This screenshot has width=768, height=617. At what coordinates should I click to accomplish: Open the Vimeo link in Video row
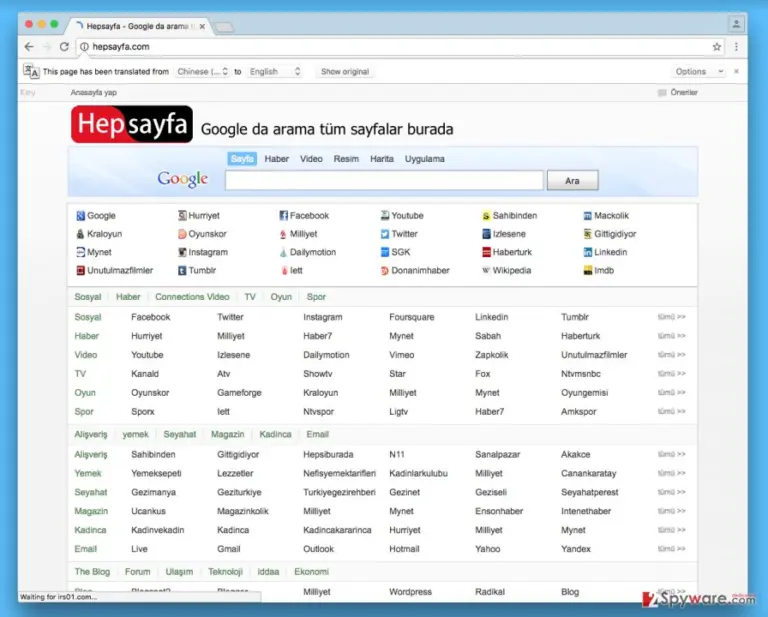[x=402, y=355]
